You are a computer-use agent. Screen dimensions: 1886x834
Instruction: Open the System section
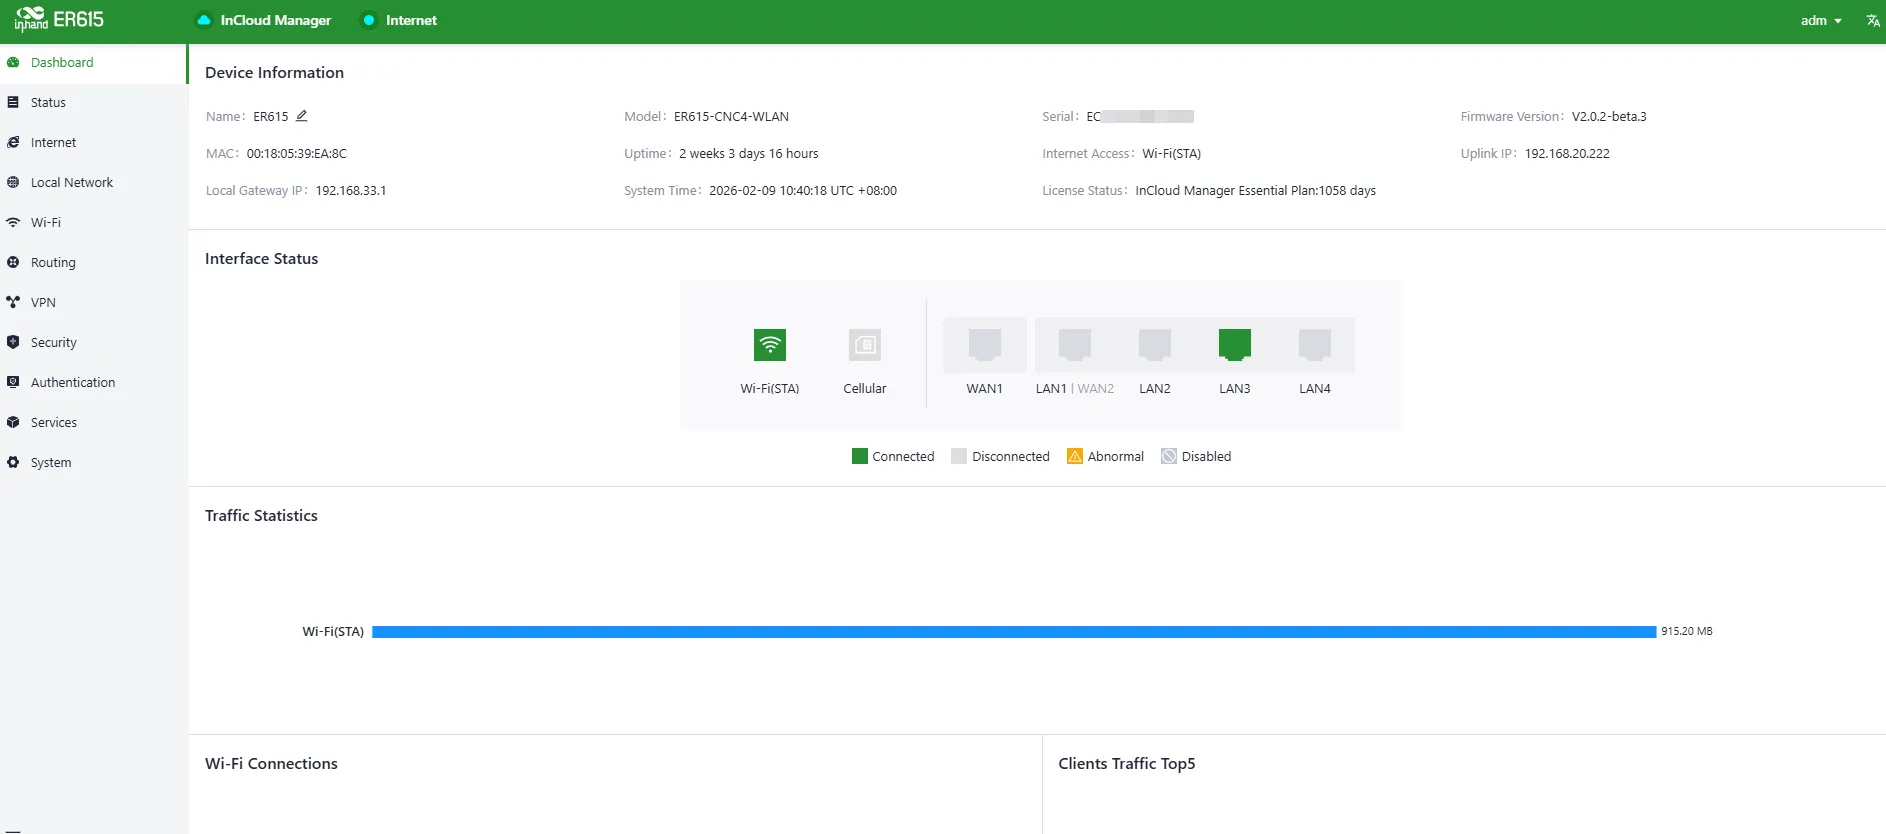pos(94,462)
